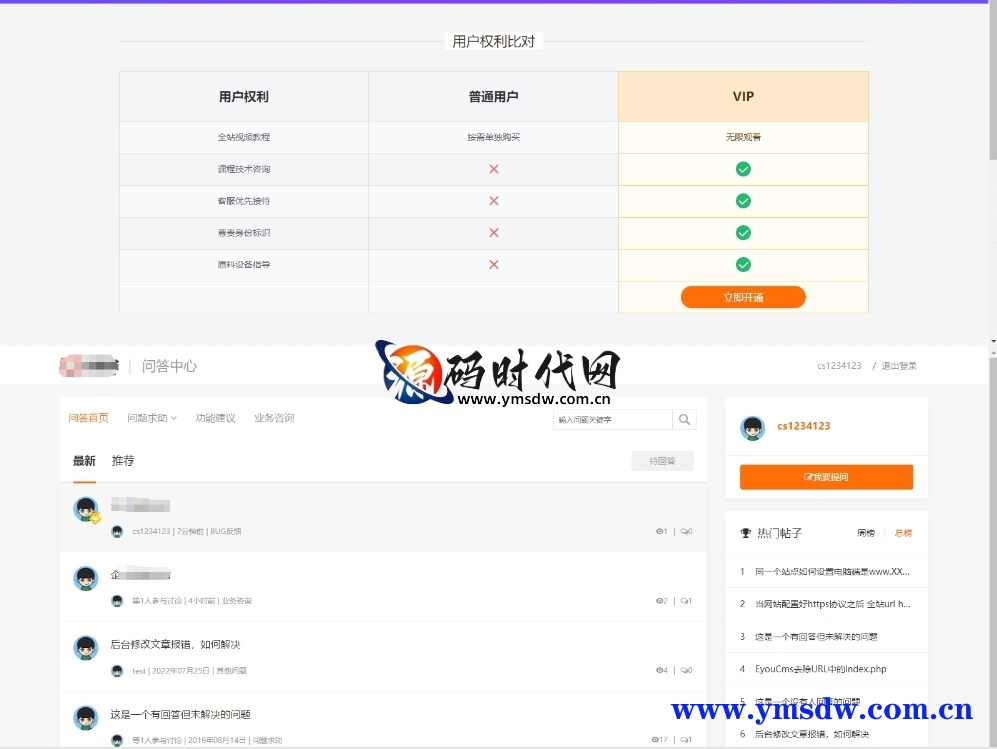The image size is (997, 749).
Task: Switch to the 推荐 tab
Action: 123,461
